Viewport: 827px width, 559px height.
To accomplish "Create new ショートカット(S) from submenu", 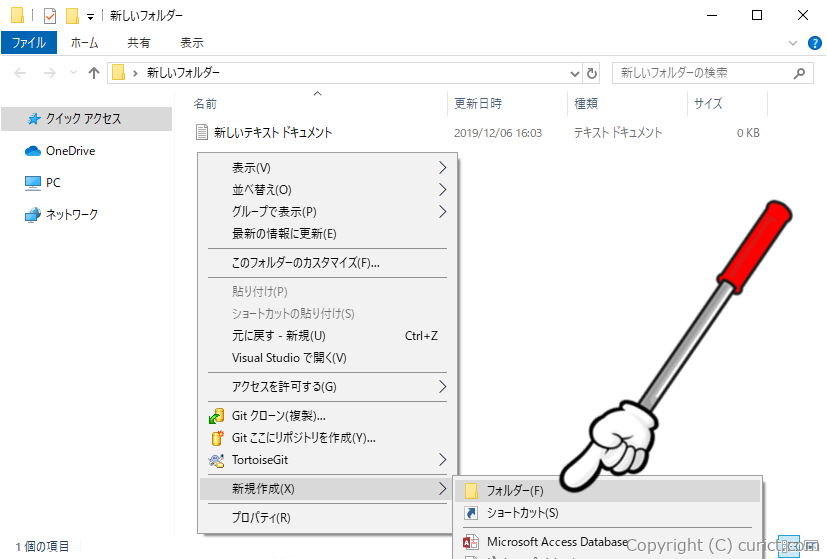I will pos(608,513).
